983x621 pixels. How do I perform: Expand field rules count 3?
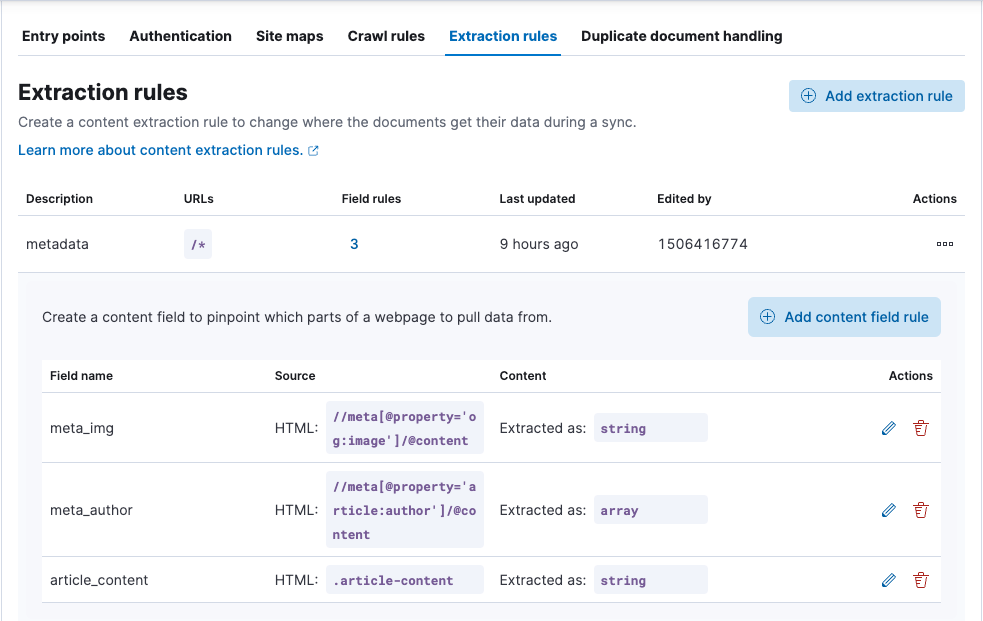(x=354, y=244)
